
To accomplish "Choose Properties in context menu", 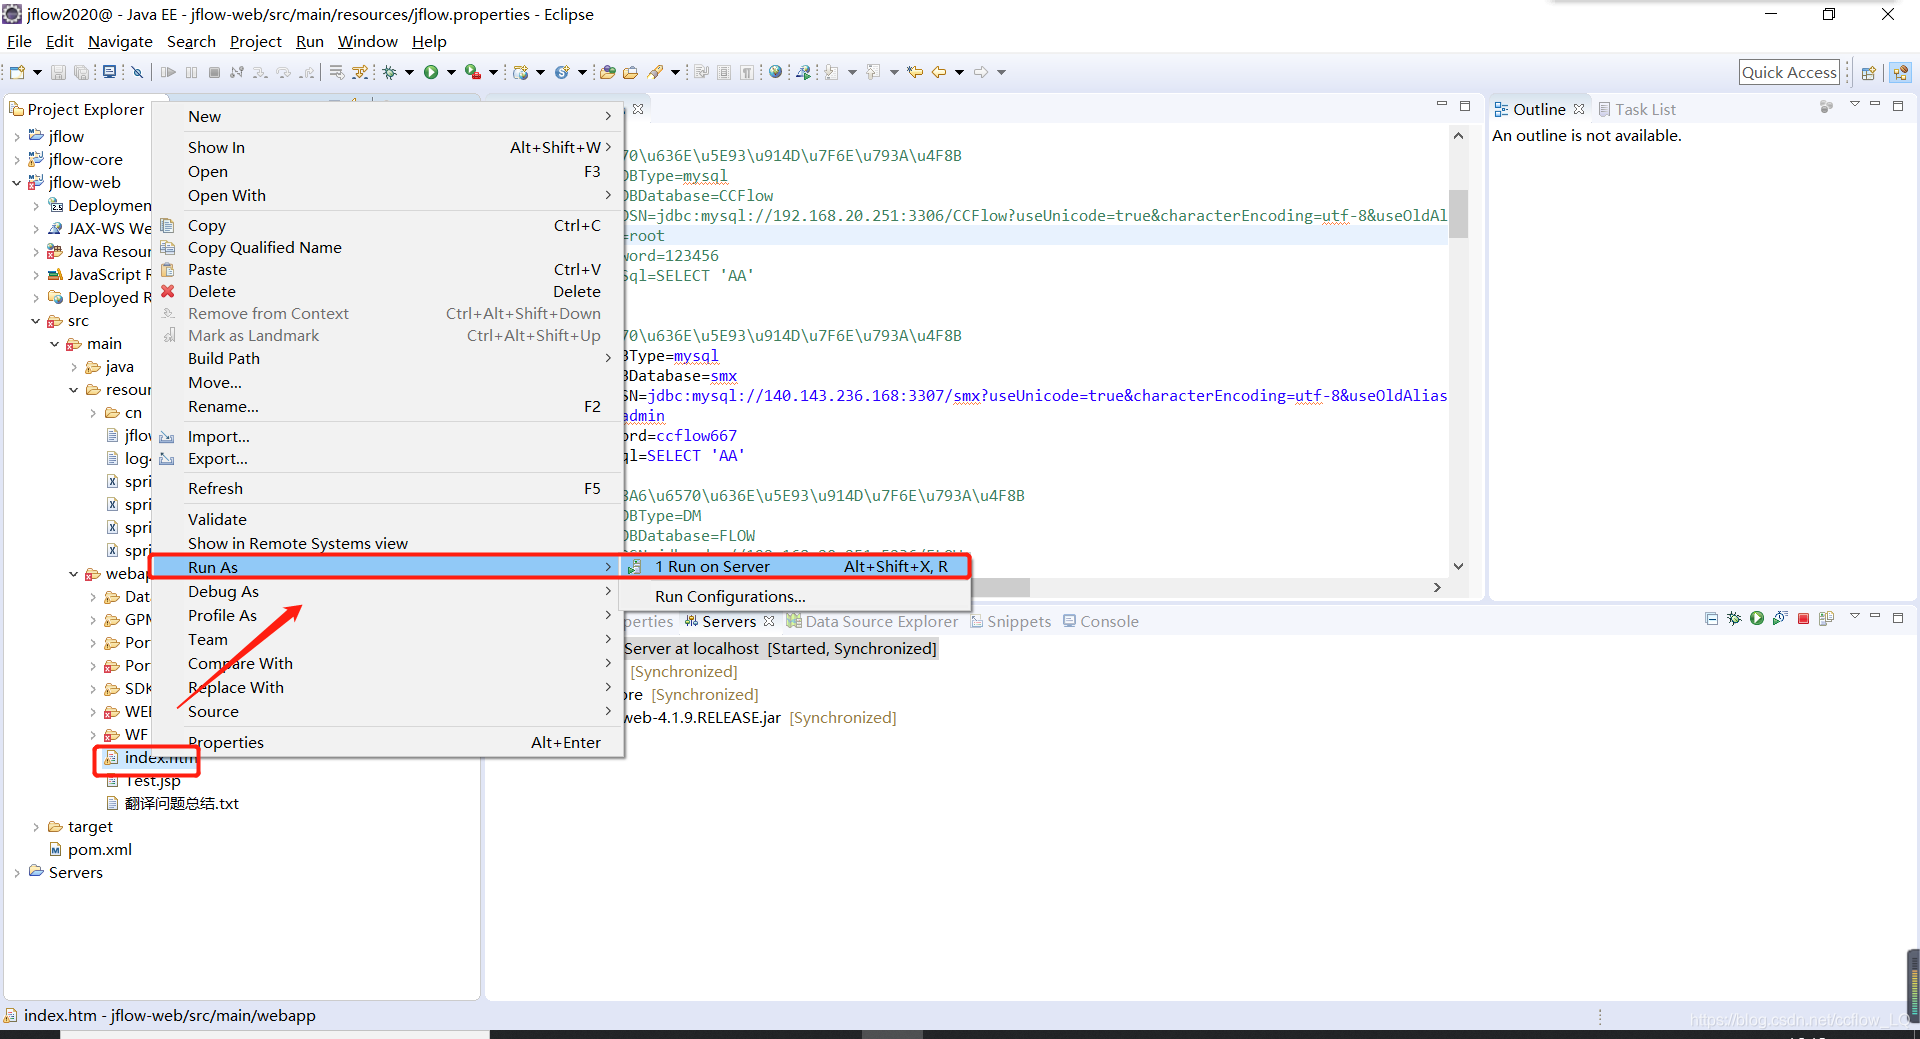I will pos(388,742).
